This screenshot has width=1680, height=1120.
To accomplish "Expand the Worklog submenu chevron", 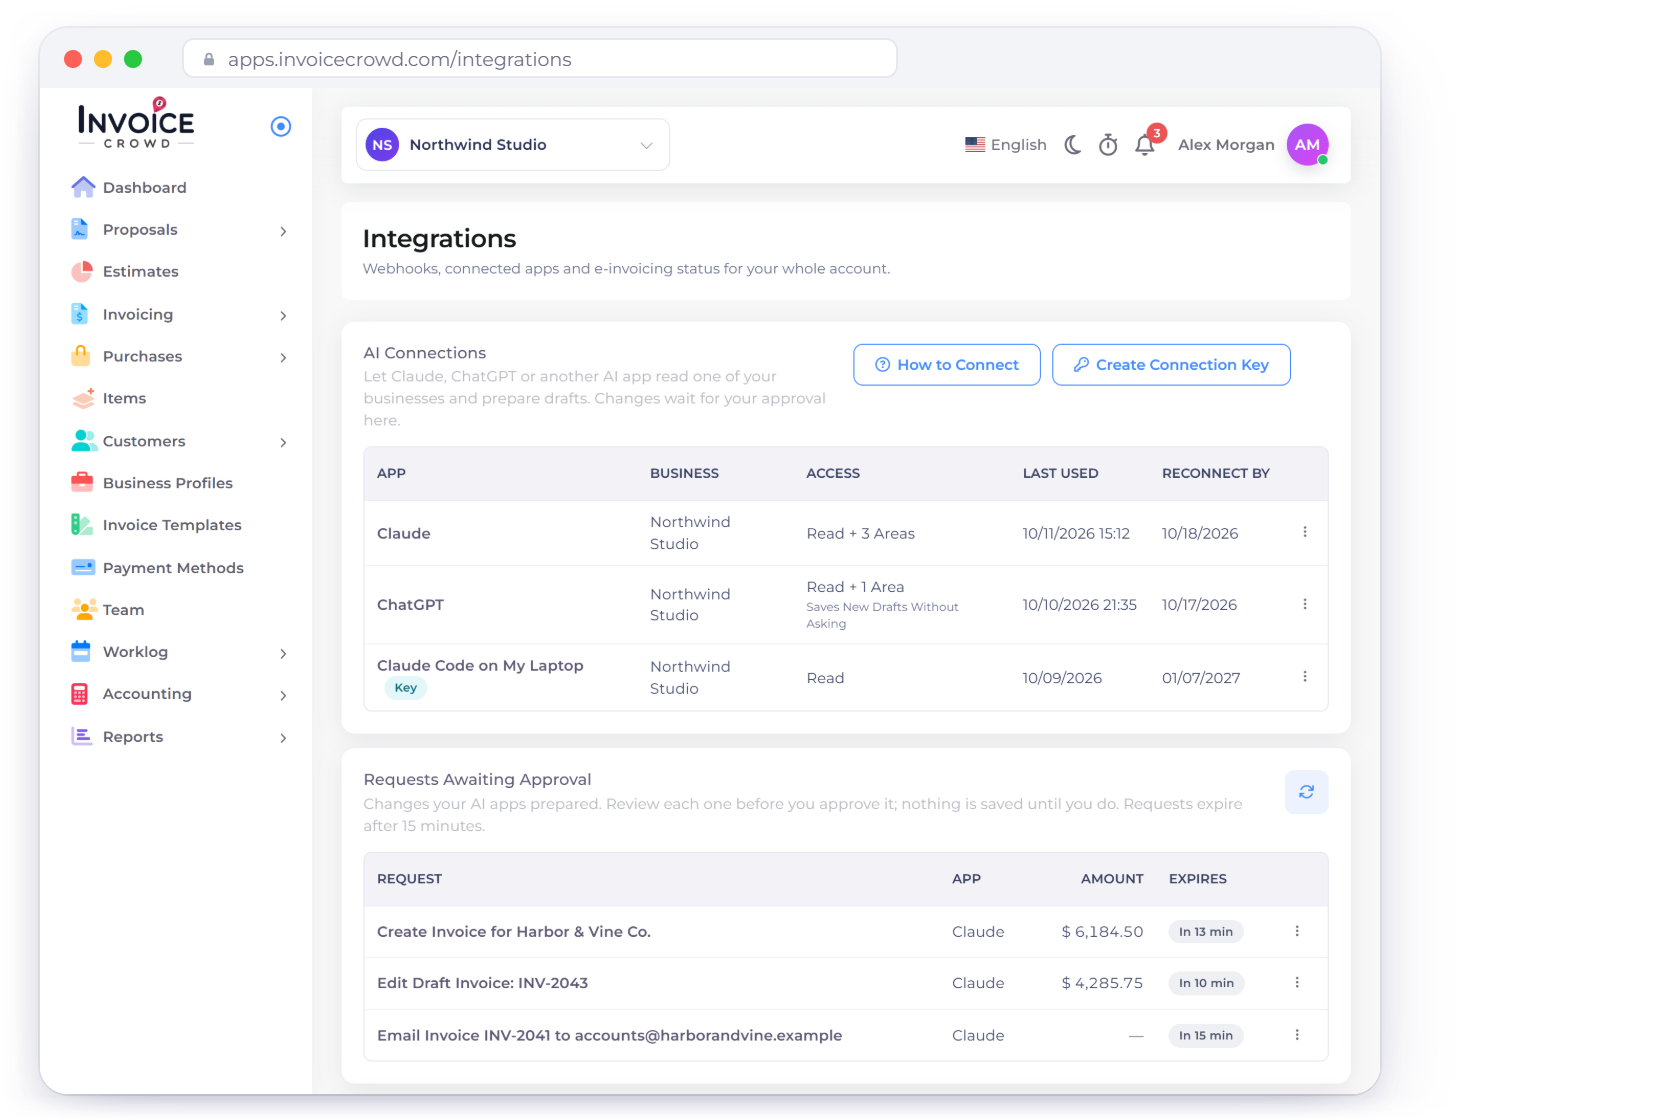I will tap(284, 653).
